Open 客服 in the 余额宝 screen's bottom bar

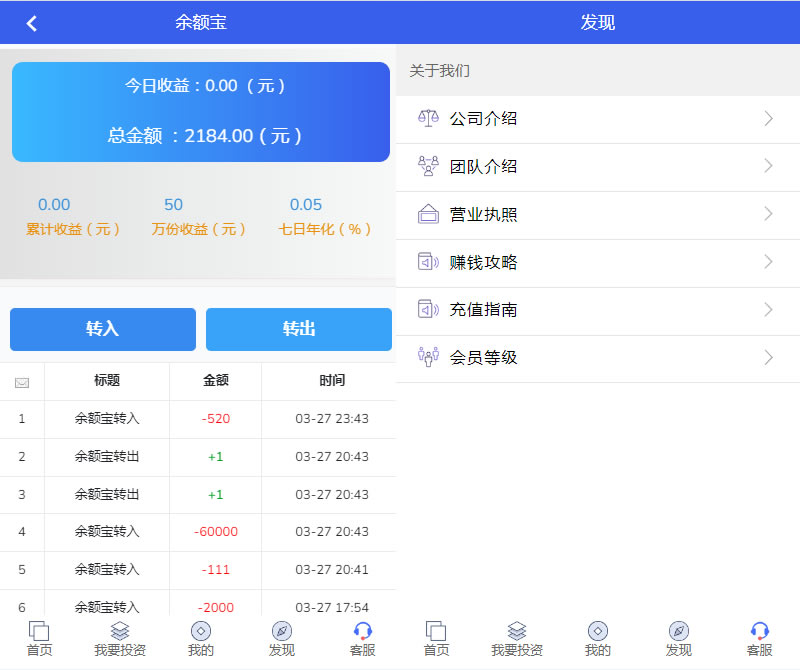click(x=363, y=638)
